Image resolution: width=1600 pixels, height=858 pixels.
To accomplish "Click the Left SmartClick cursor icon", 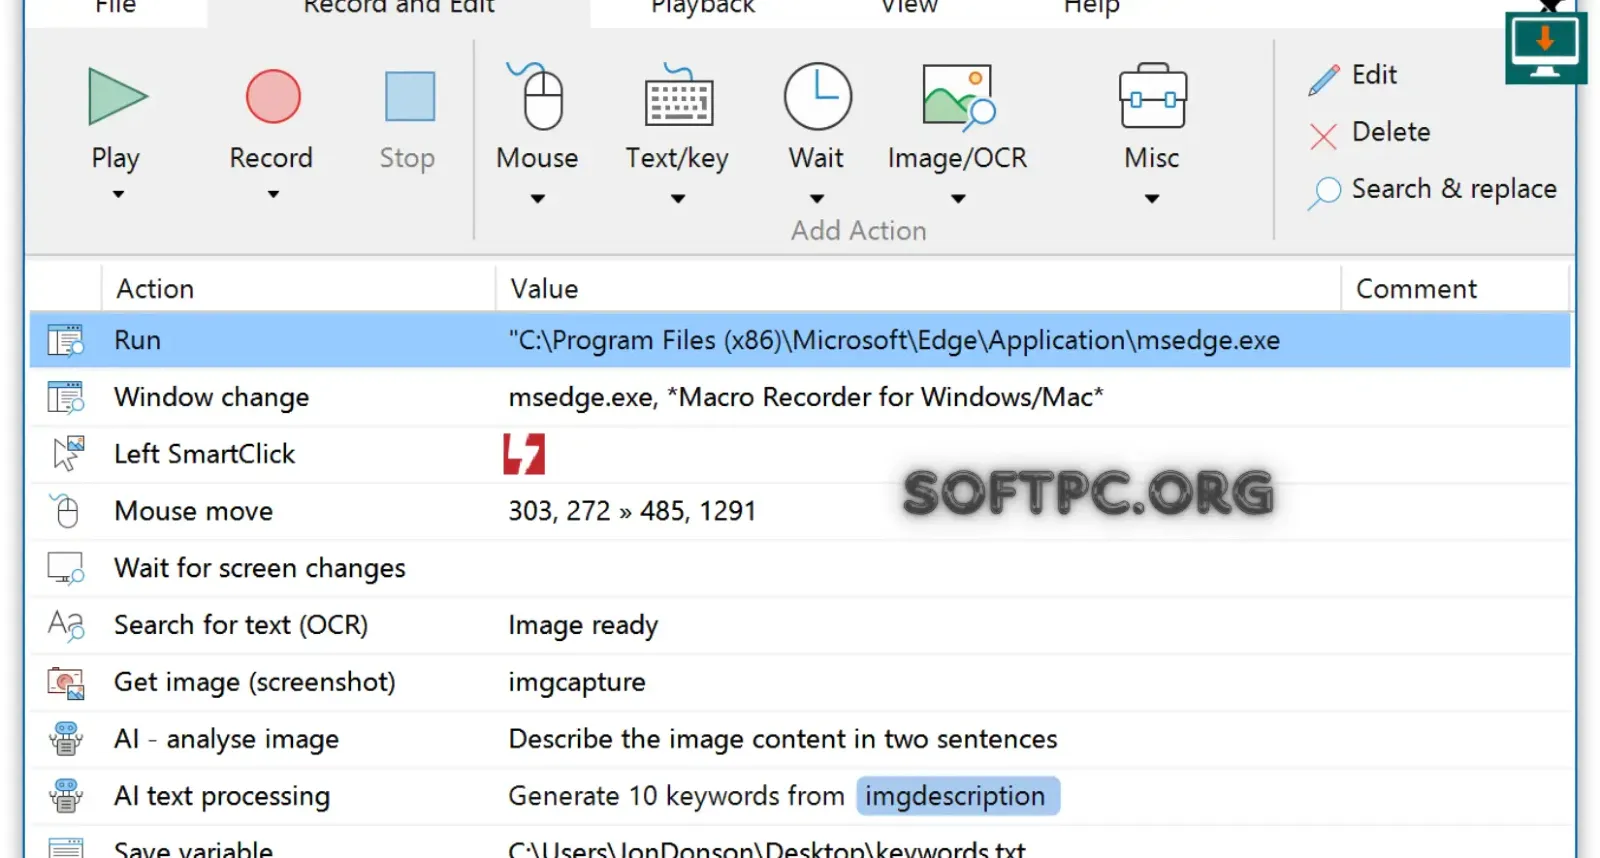I will pyautogui.click(x=68, y=453).
